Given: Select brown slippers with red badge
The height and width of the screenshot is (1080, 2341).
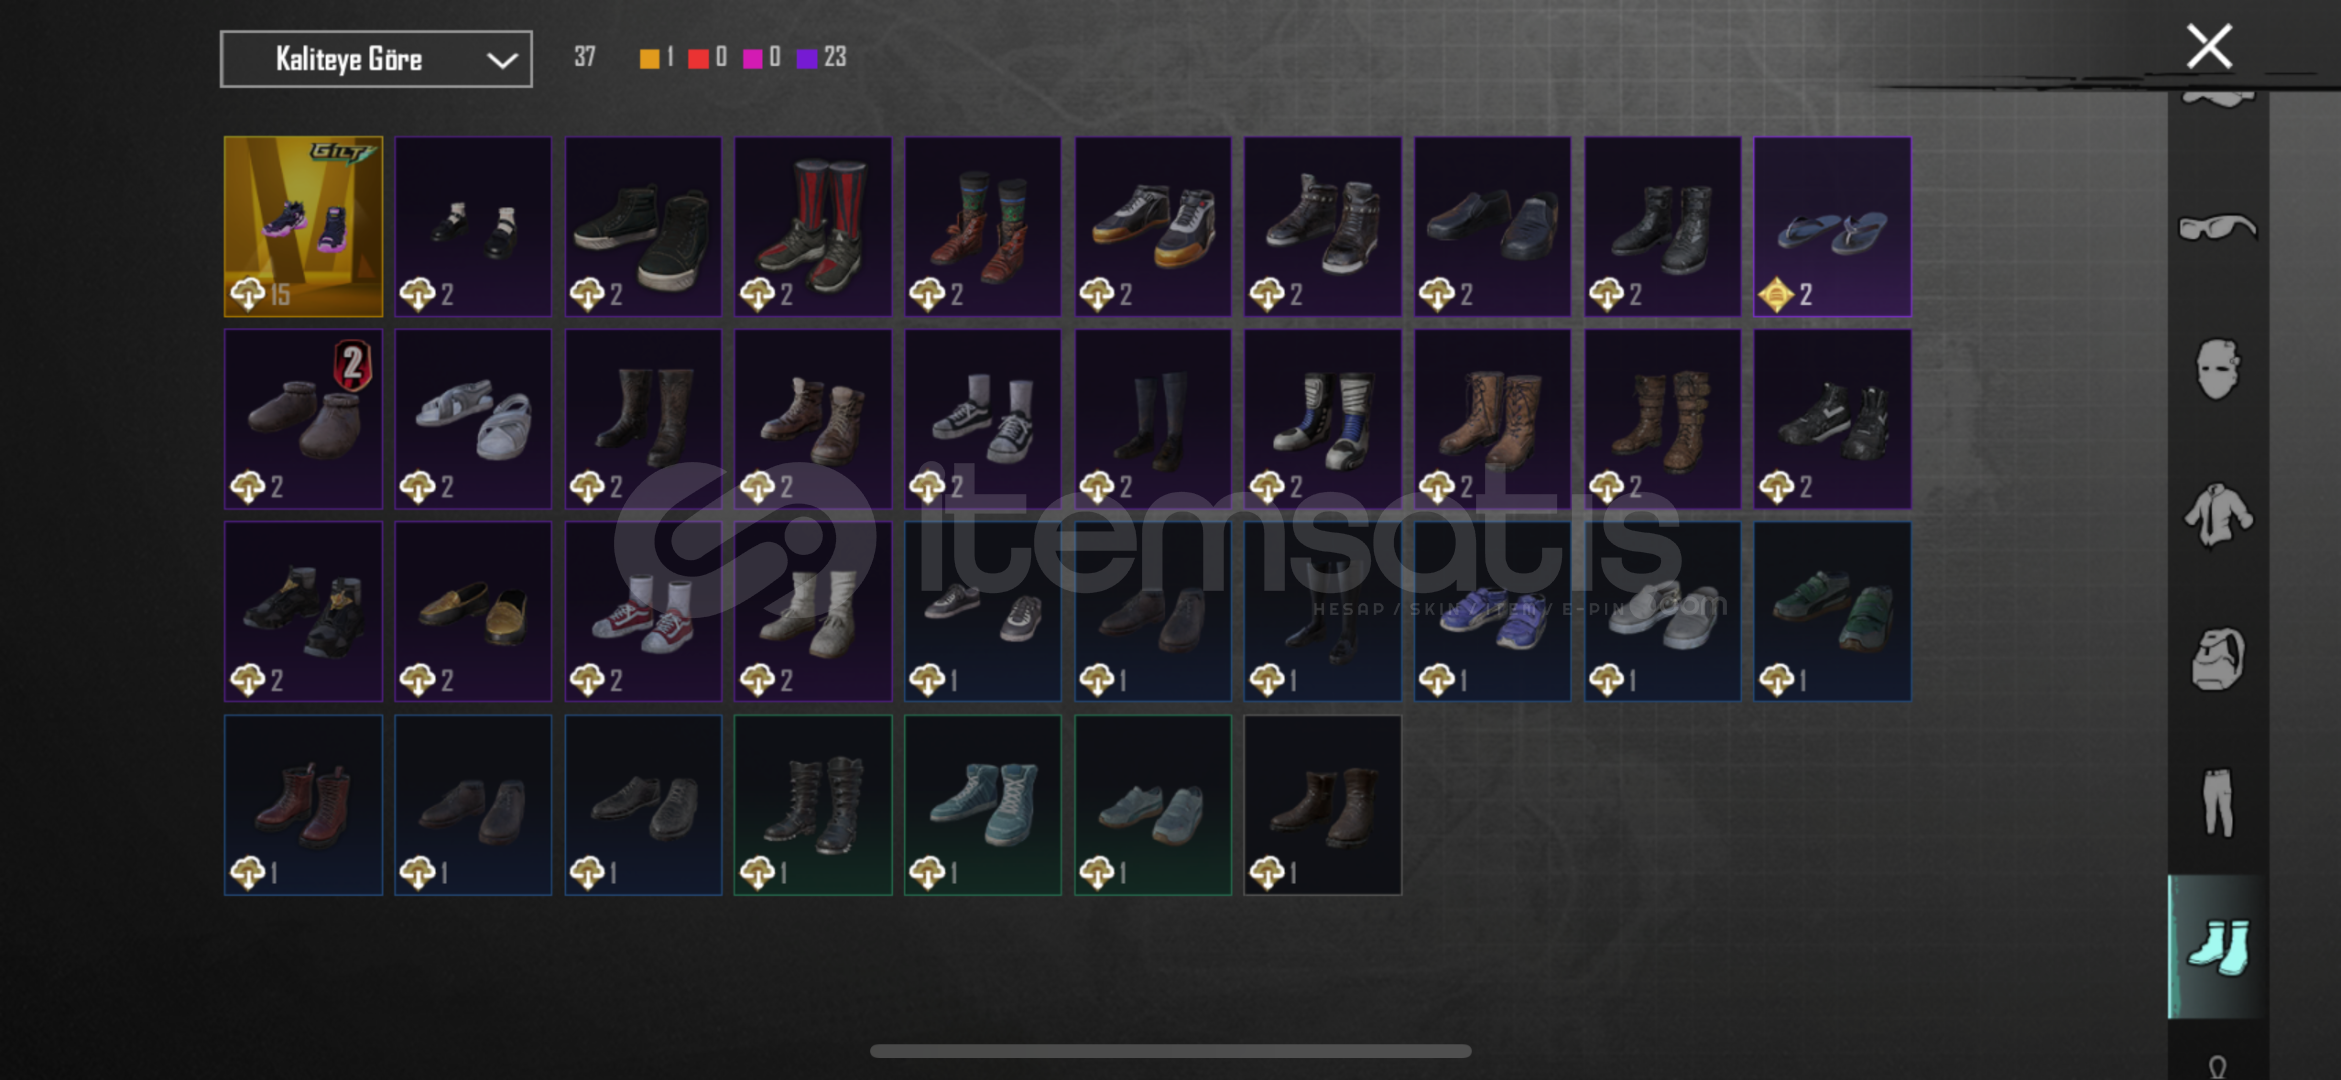Looking at the screenshot, I should 303,419.
